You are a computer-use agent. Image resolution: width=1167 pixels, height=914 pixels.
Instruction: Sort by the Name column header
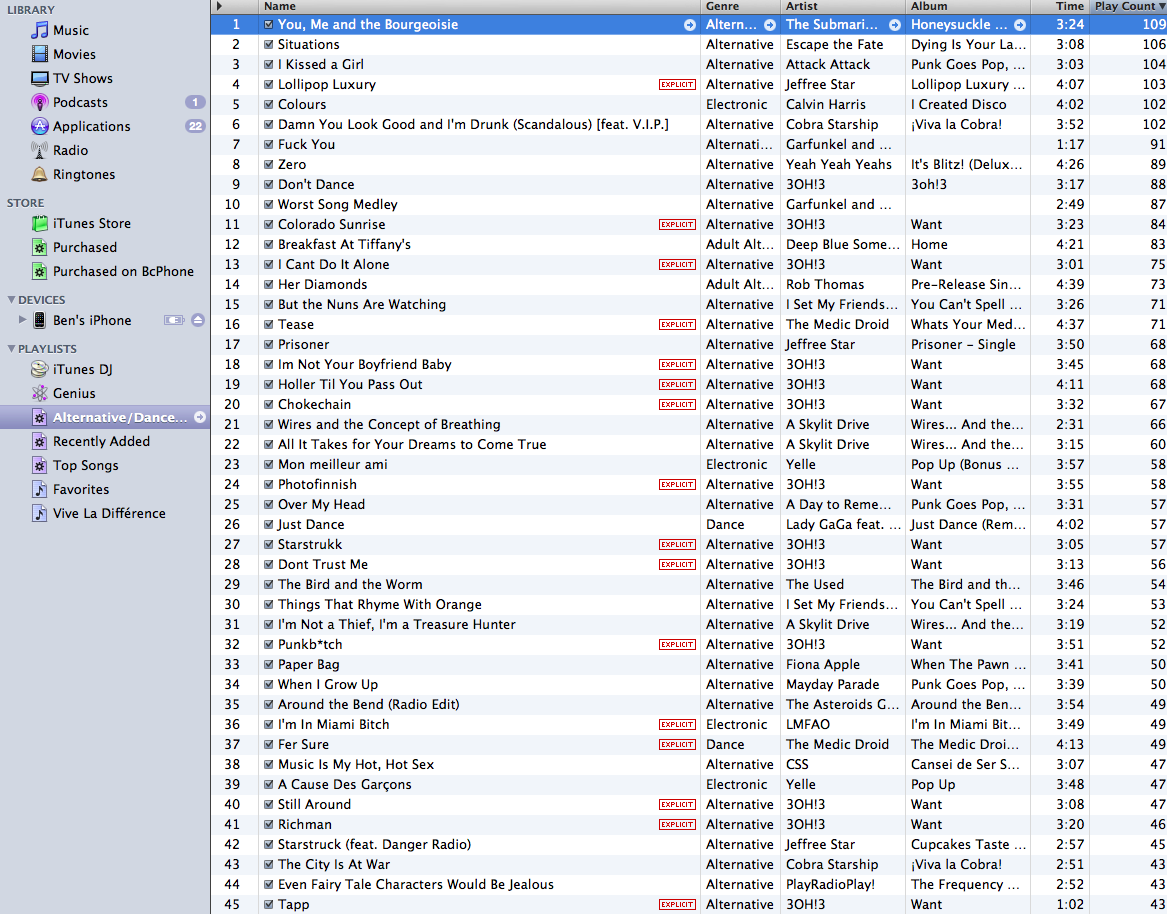coord(479,6)
